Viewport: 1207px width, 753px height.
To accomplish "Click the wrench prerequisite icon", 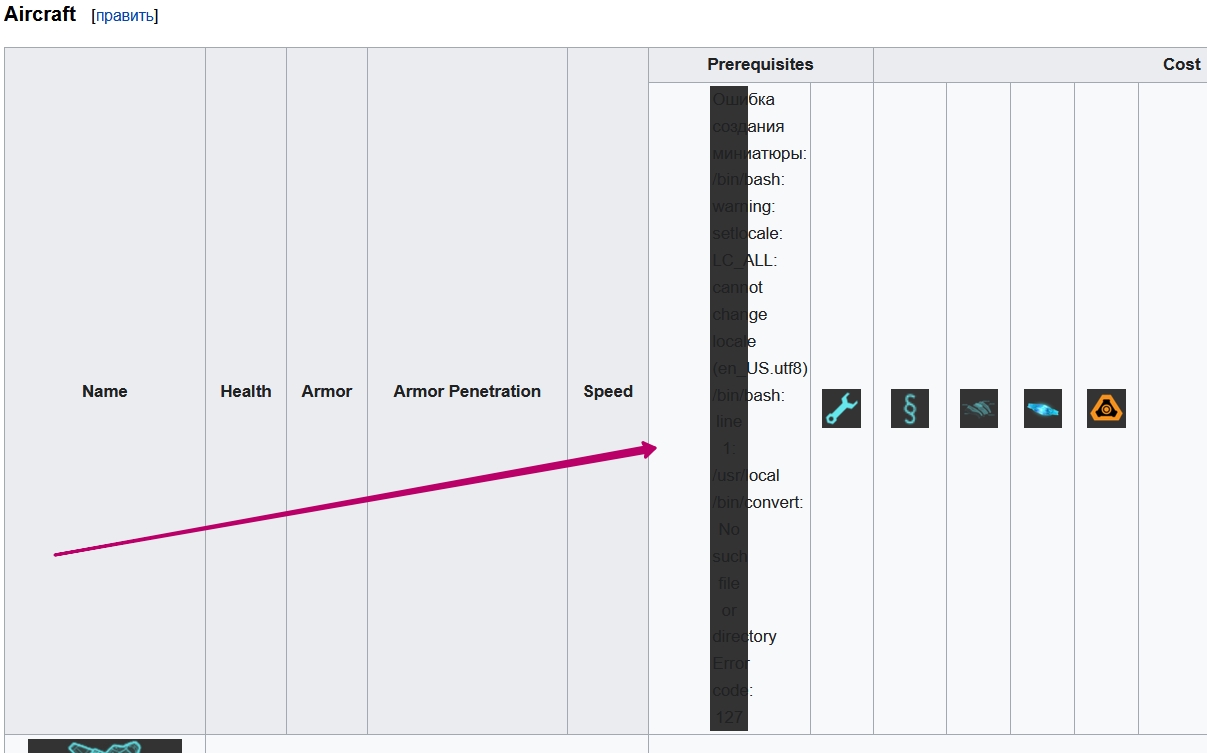I will pos(841,409).
